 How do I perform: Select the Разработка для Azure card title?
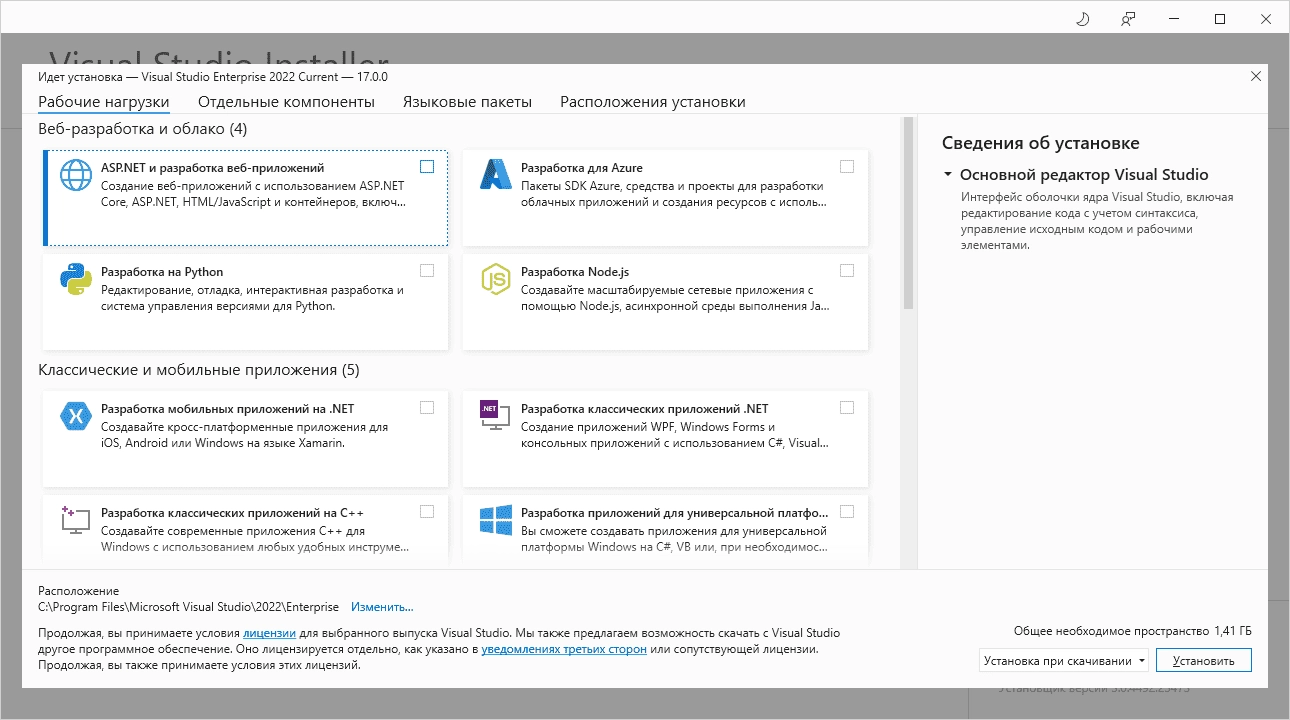(582, 168)
